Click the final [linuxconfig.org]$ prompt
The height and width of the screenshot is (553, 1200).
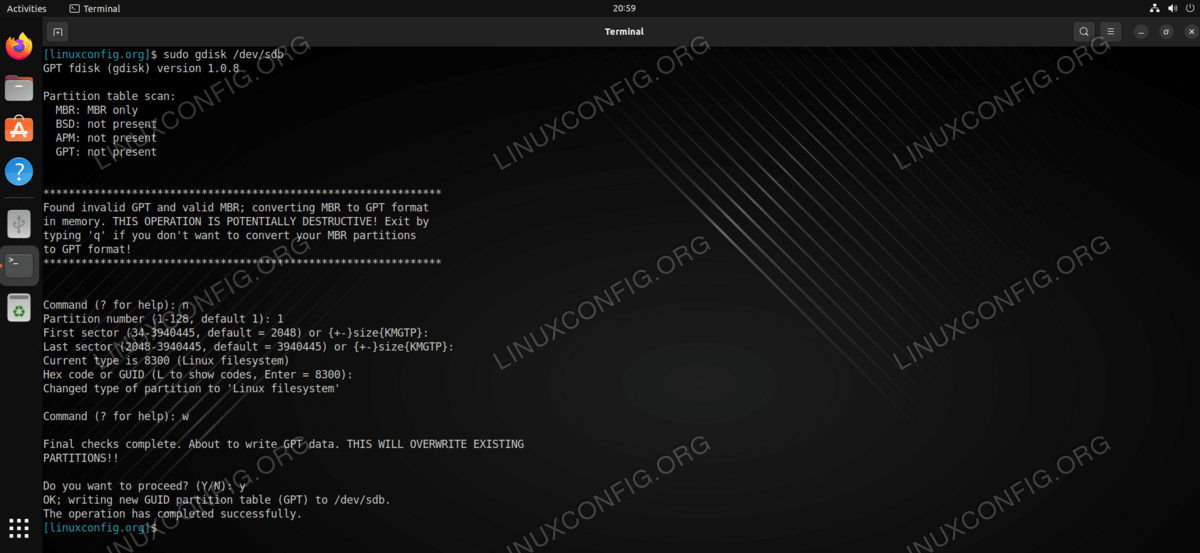pos(100,527)
